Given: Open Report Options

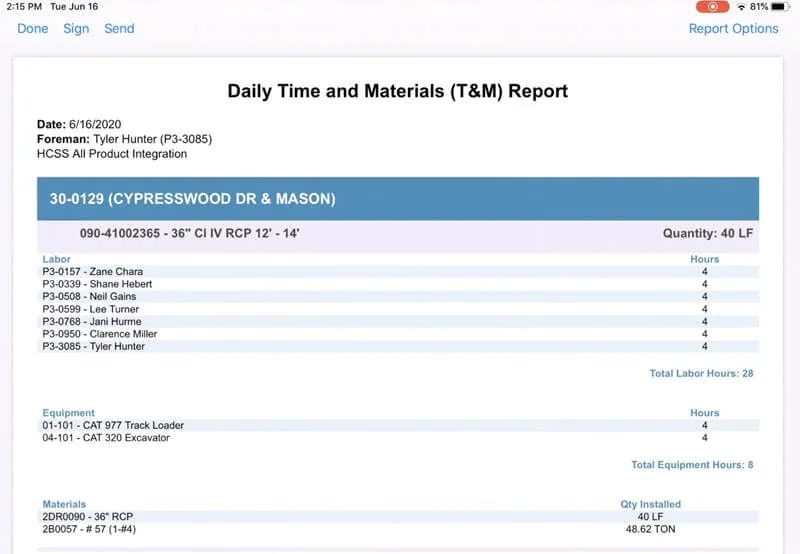Looking at the screenshot, I should click(733, 29).
